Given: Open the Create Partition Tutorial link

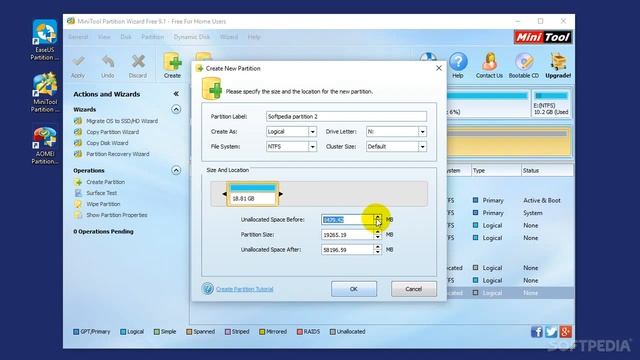Looking at the screenshot, I should (244, 289).
